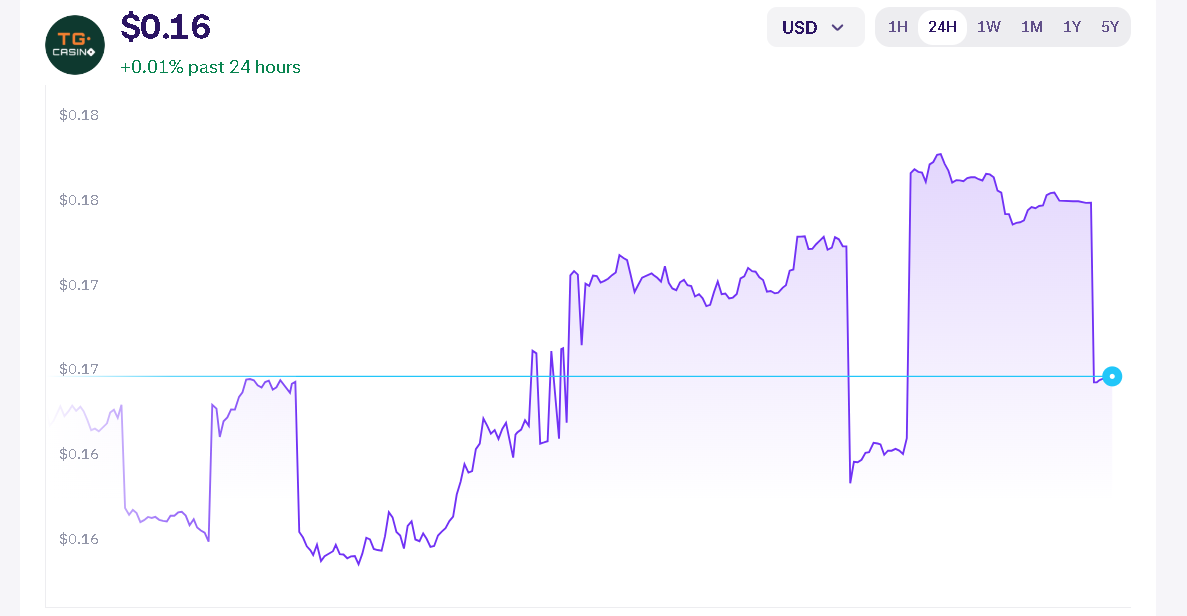Image resolution: width=1187 pixels, height=616 pixels.
Task: Click the $0.16 price heading
Action: click(x=166, y=27)
